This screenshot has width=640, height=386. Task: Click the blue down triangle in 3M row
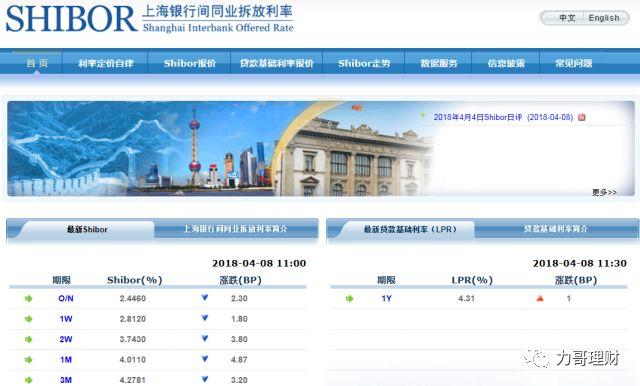(205, 379)
